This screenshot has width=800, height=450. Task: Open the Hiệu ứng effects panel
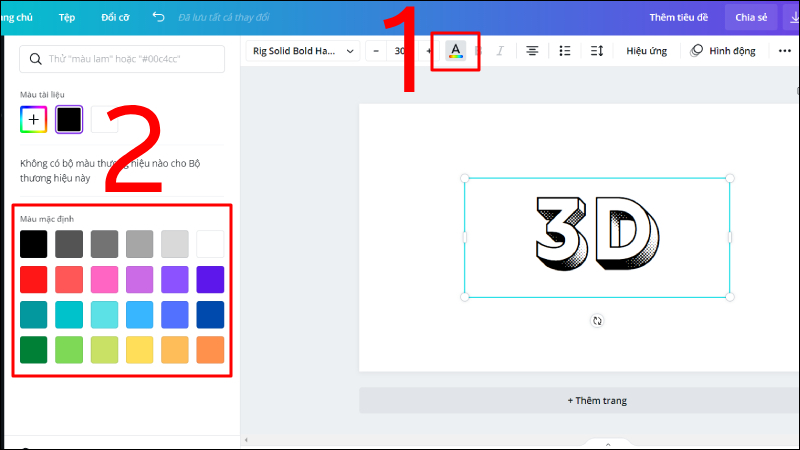coord(646,51)
